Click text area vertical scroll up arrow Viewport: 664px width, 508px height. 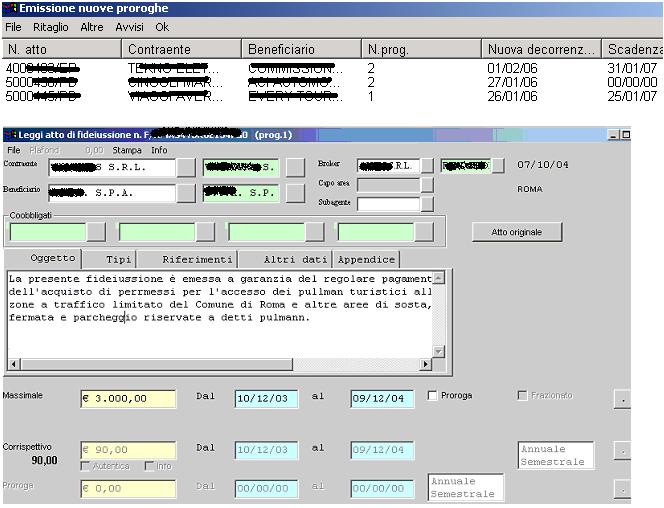(438, 278)
